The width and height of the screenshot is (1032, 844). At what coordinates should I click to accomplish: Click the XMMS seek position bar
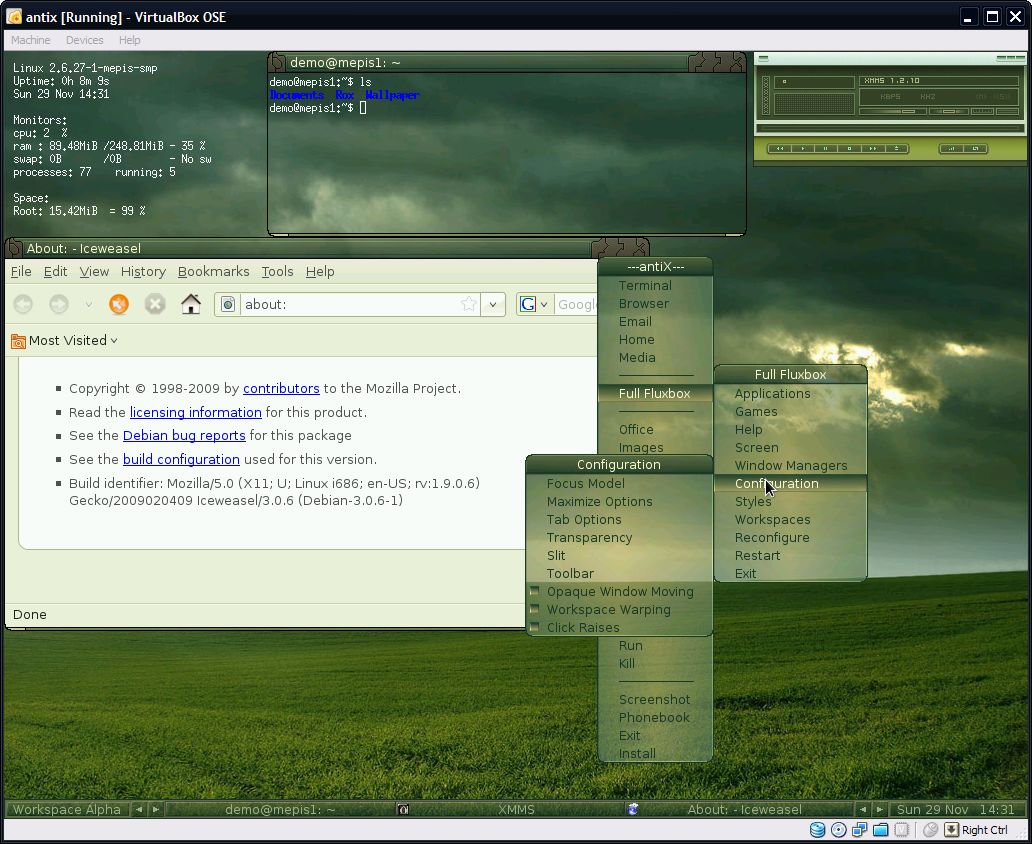[890, 128]
